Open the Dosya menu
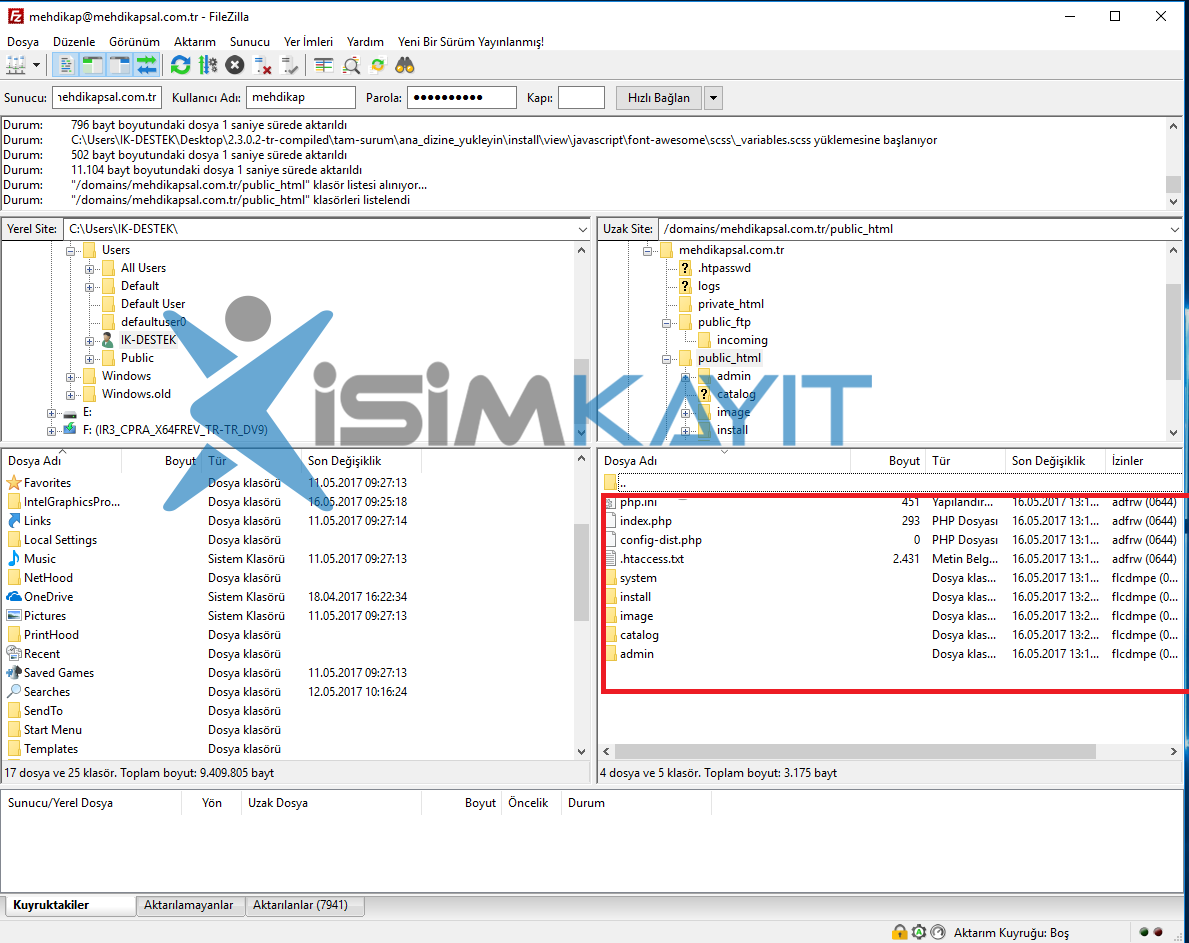Viewport: 1189px width, 943px height. (23, 42)
